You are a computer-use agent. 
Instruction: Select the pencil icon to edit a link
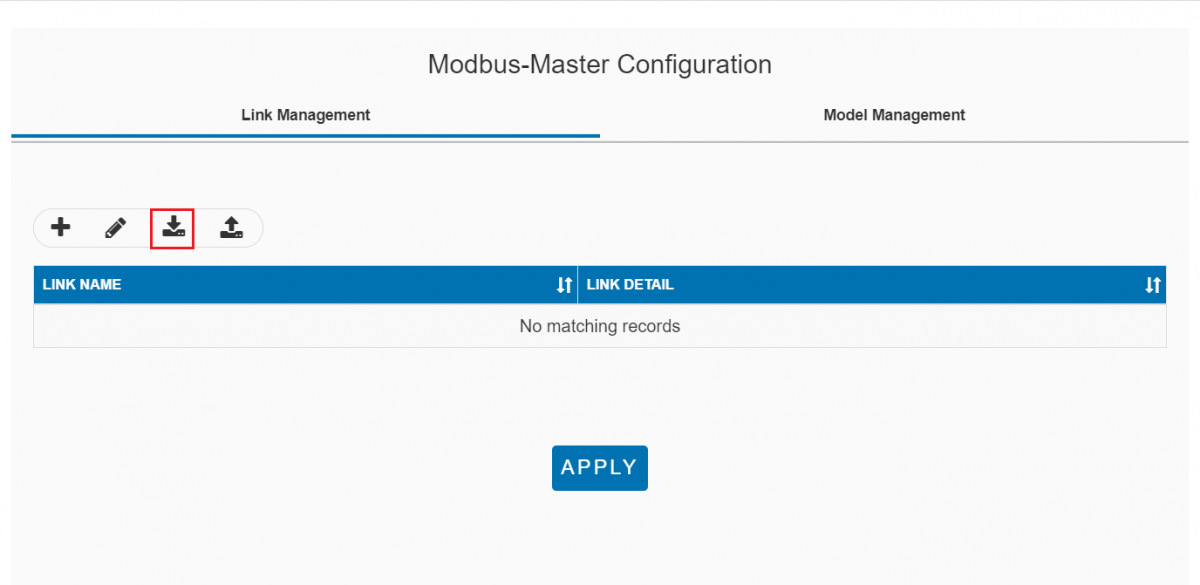pyautogui.click(x=117, y=228)
